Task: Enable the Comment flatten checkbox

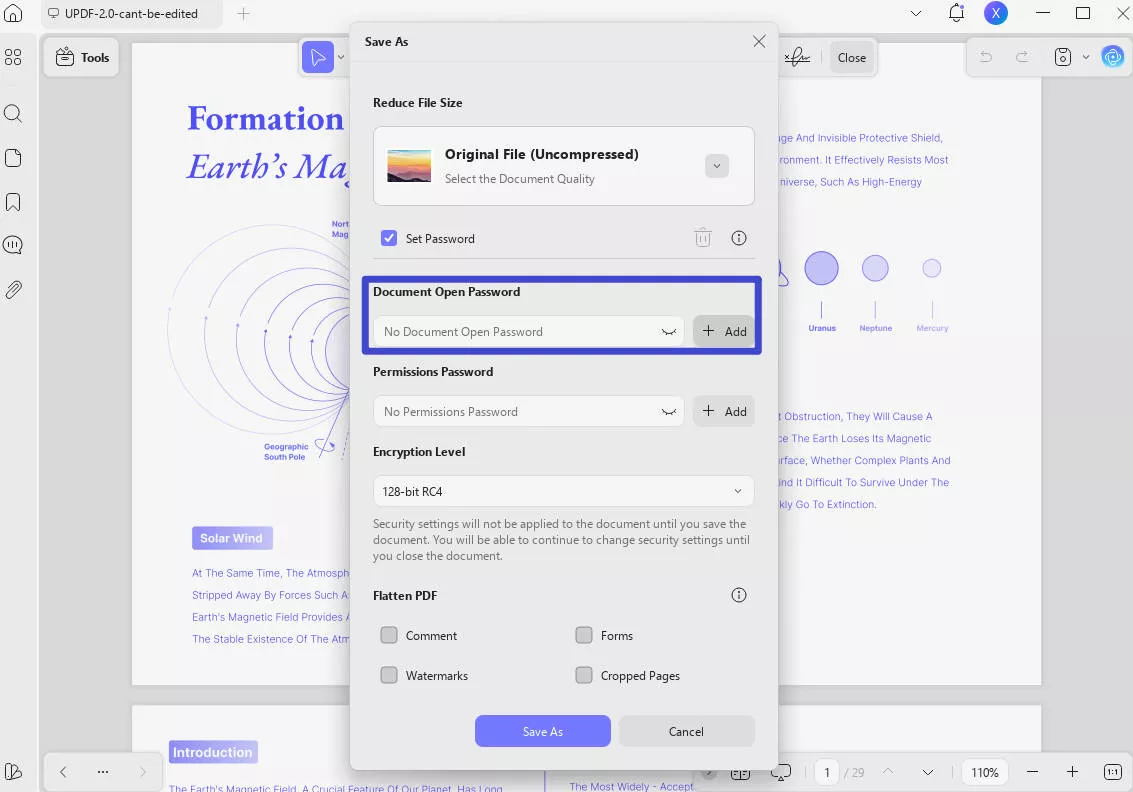Action: (x=389, y=635)
